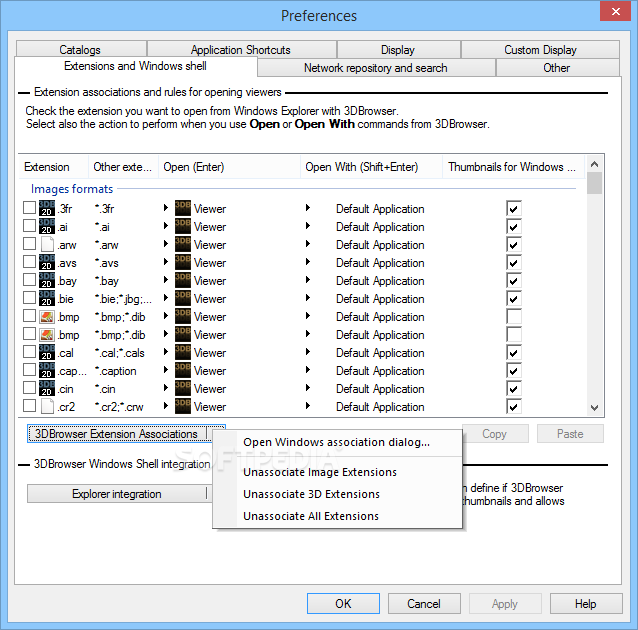638x630 pixels.
Task: Sort by the Extension column header
Action: (x=53, y=167)
